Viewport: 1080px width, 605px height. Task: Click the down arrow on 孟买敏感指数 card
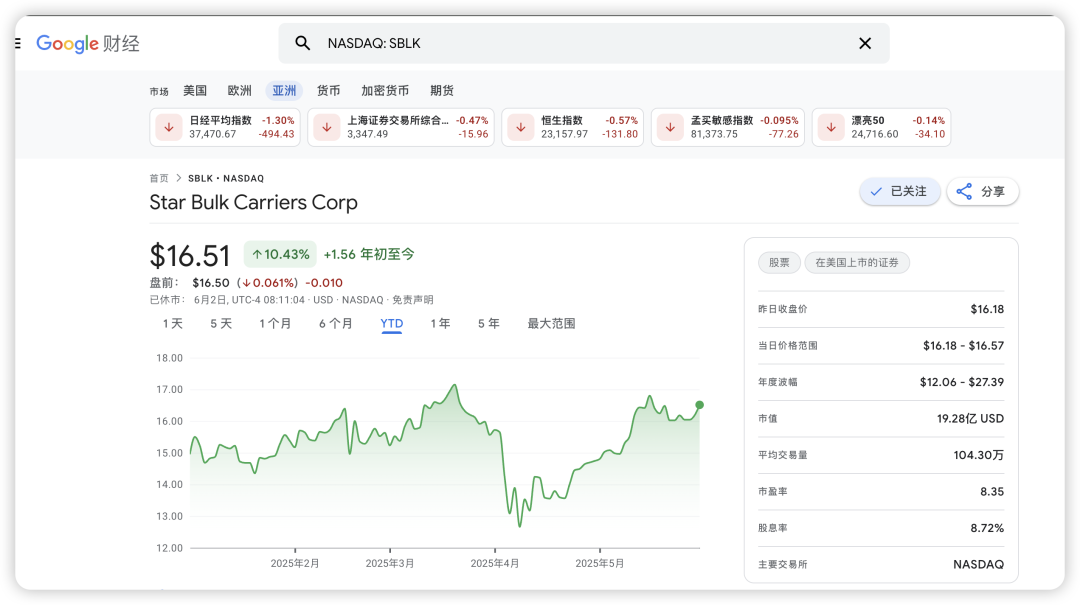click(x=670, y=127)
